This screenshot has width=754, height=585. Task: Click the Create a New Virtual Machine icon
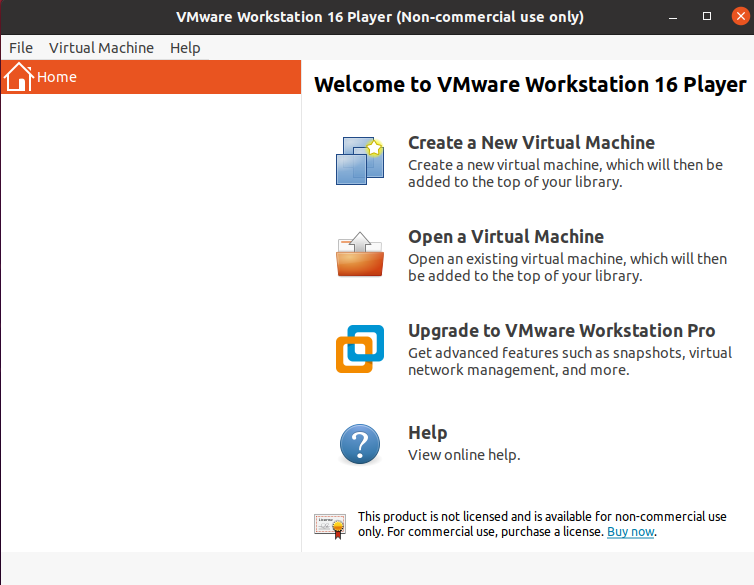pos(360,161)
